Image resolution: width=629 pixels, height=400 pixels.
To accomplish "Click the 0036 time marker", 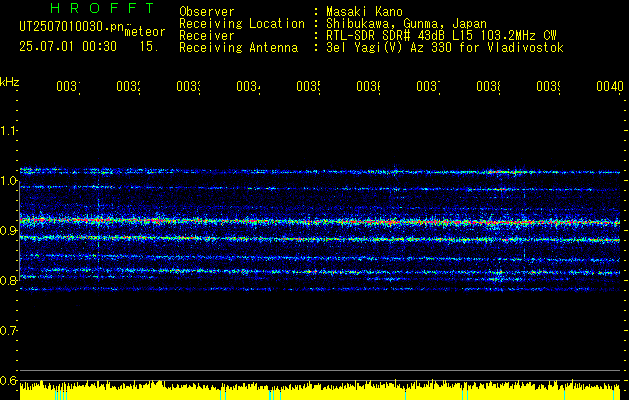I will (369, 86).
